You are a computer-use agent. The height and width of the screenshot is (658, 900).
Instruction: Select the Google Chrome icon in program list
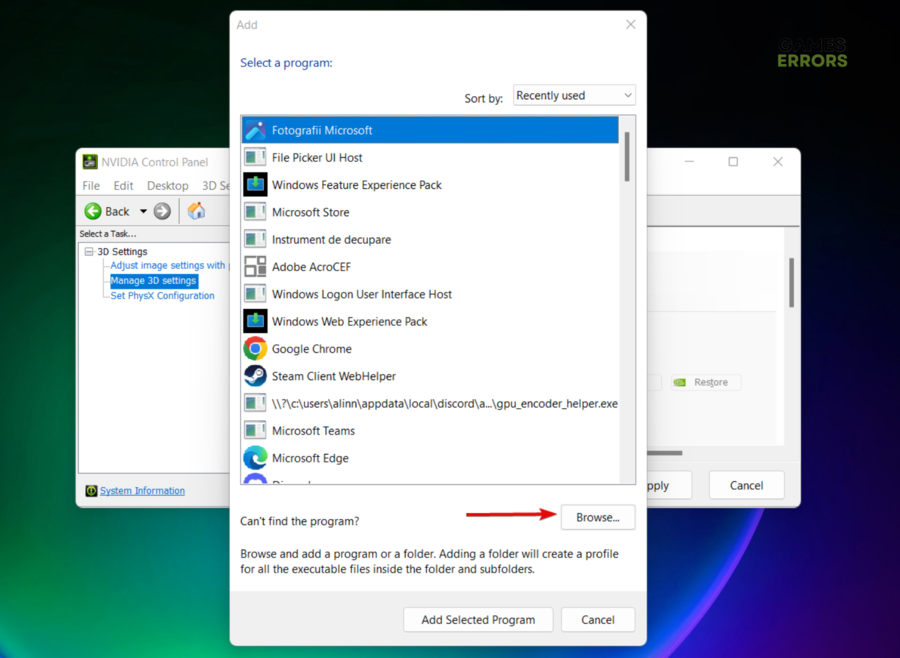point(255,349)
